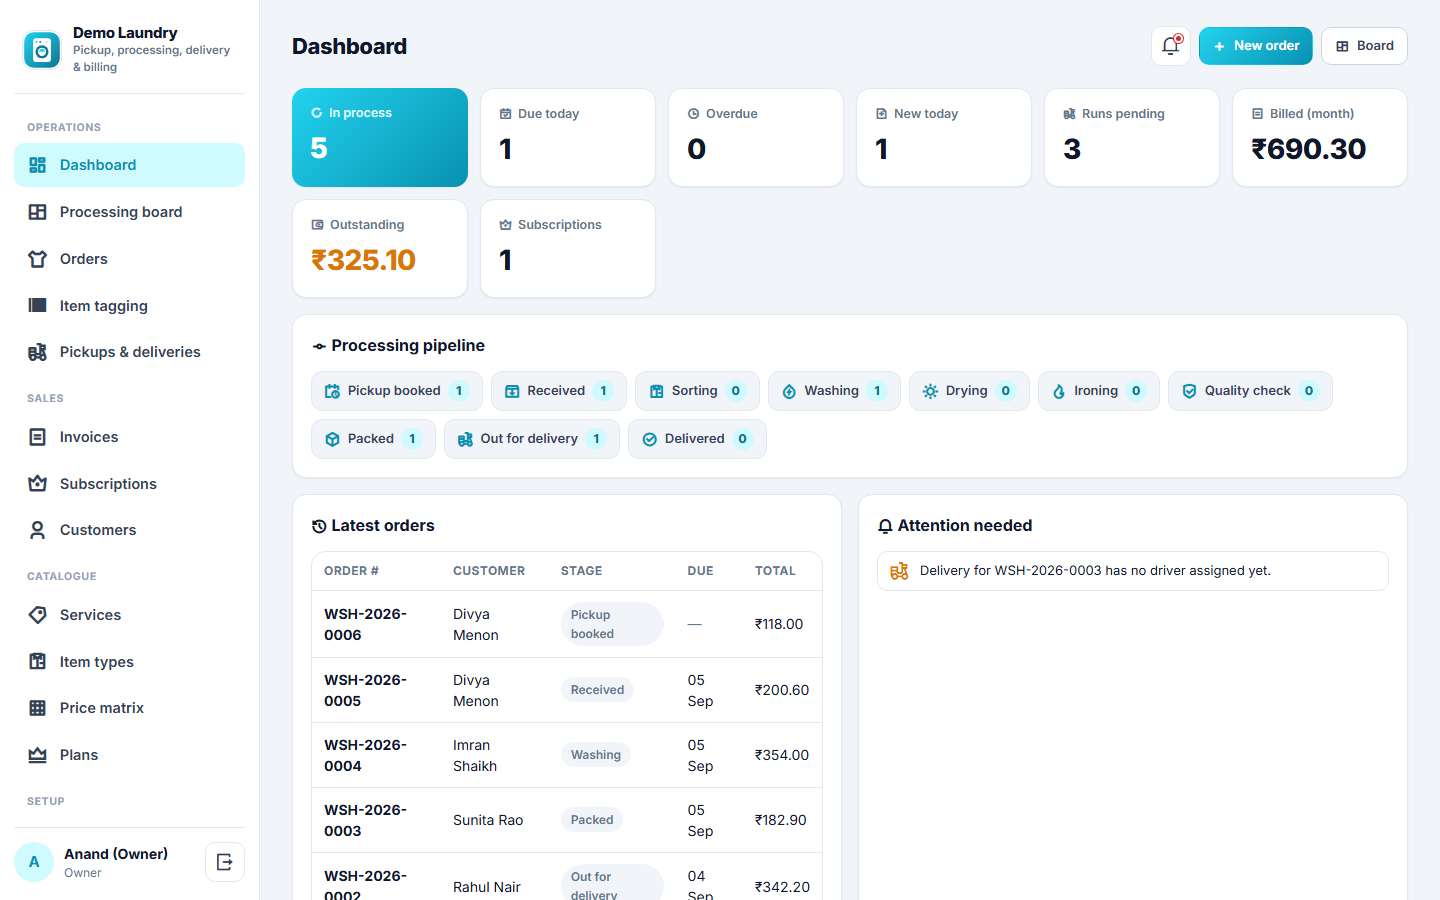Image resolution: width=1440 pixels, height=900 pixels.
Task: Click the Packed stage badge for WSH-2026-0003
Action: 592,820
